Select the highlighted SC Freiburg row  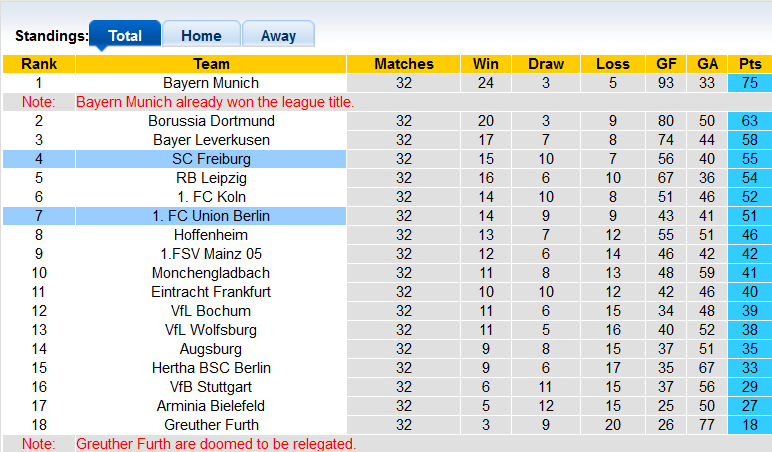211,159
